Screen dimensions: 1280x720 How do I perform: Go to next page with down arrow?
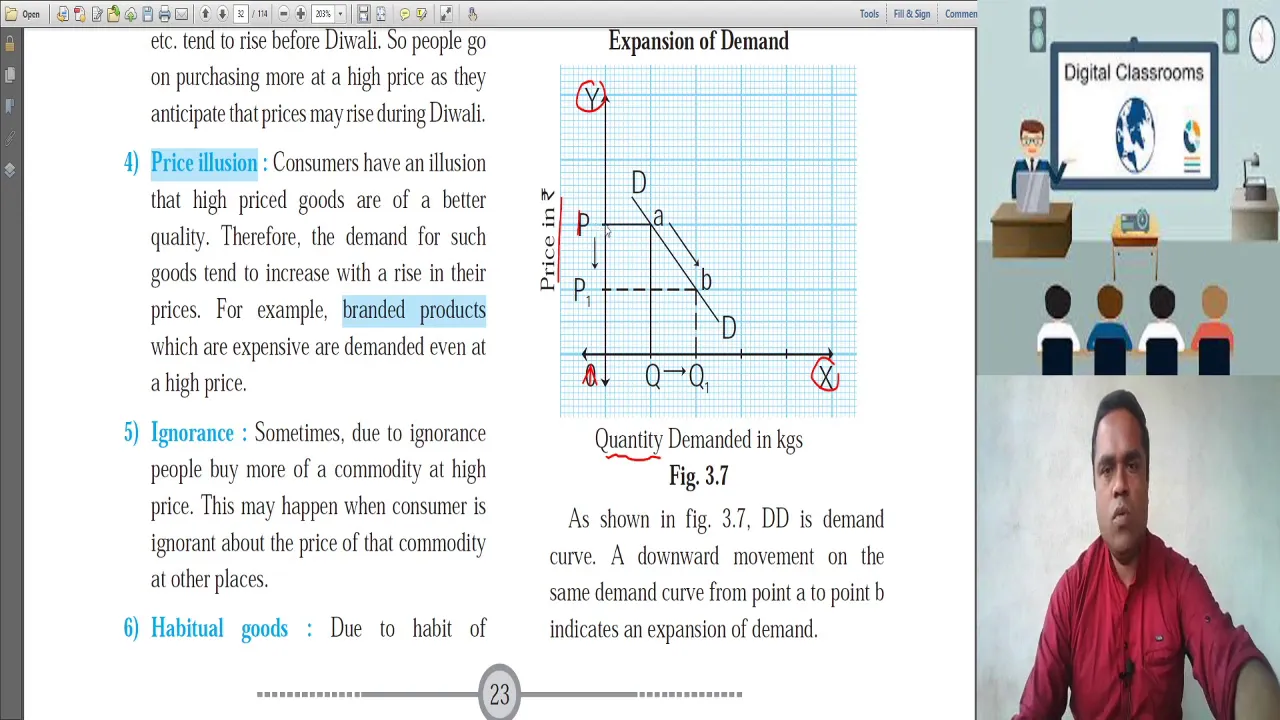pyautogui.click(x=222, y=14)
